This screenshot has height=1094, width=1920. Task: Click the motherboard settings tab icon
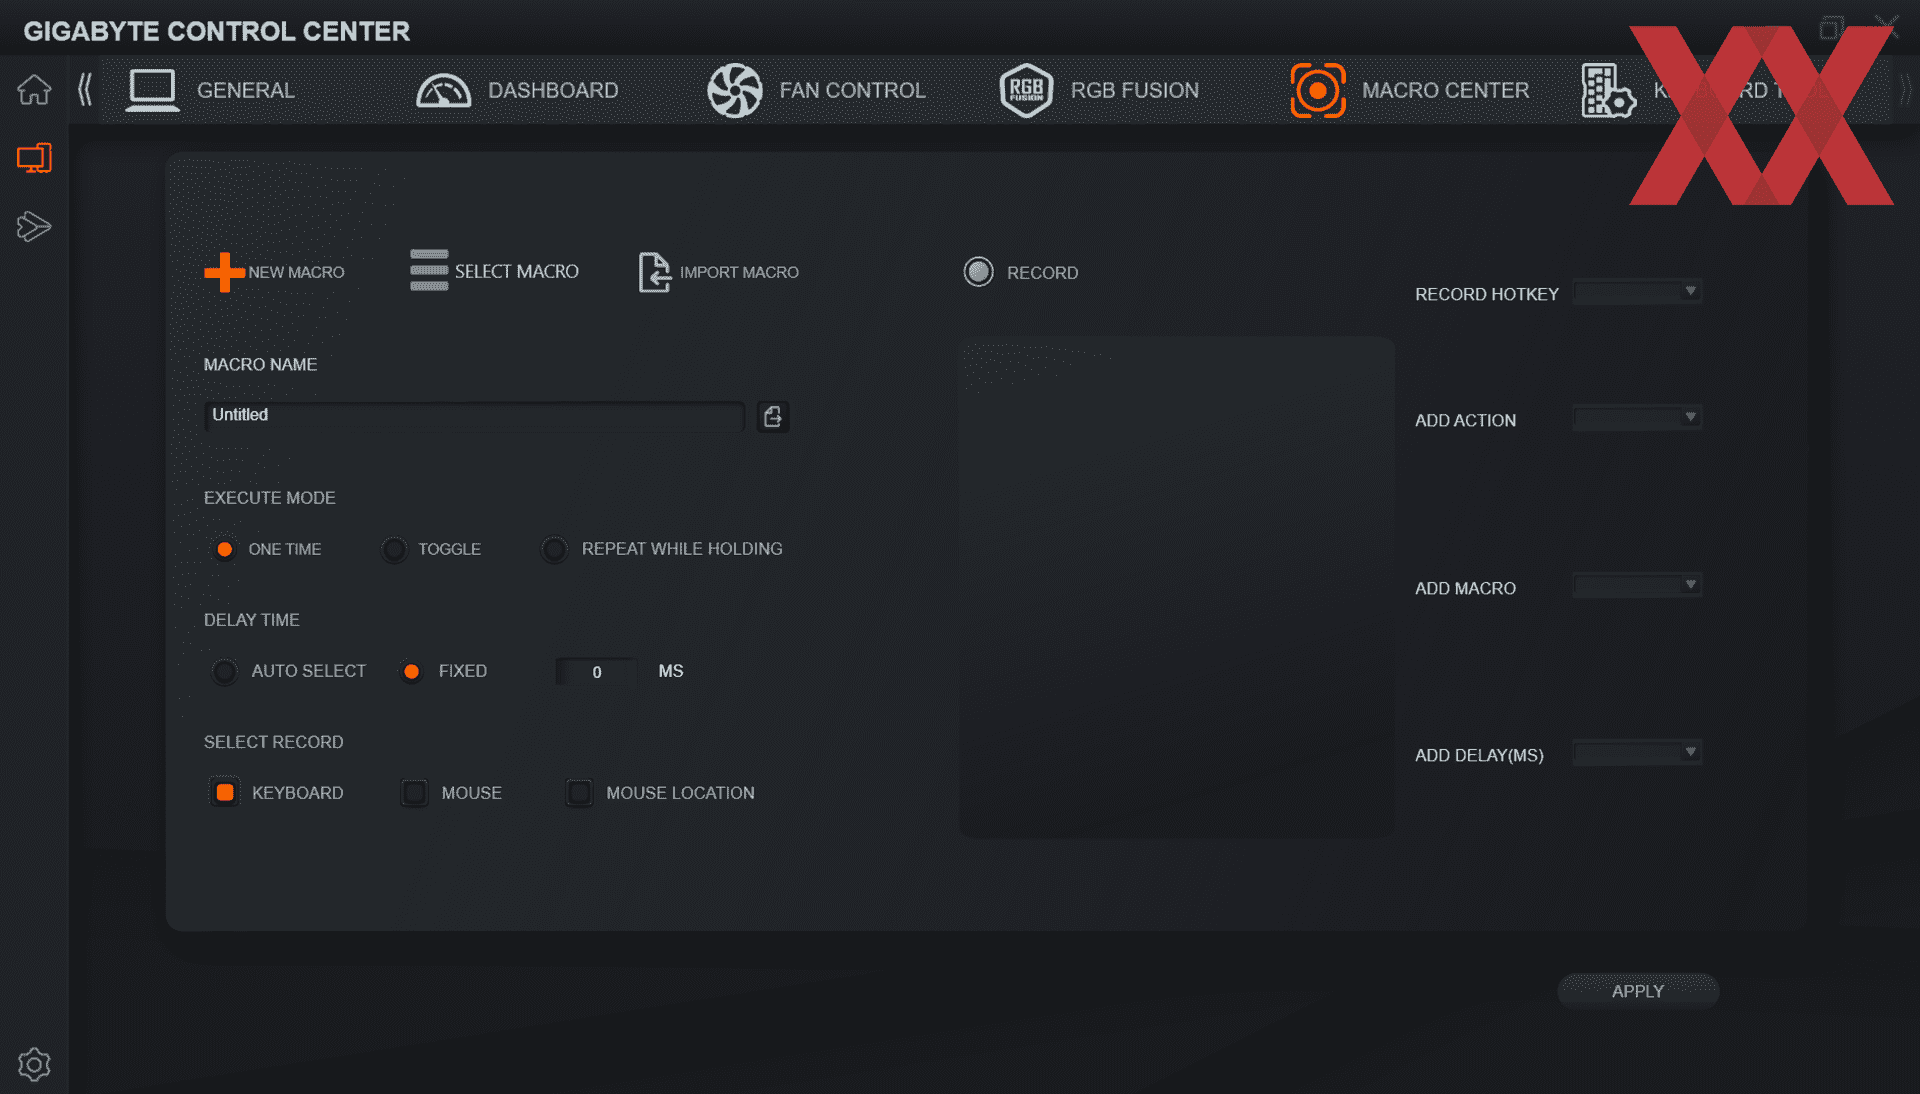1608,91
